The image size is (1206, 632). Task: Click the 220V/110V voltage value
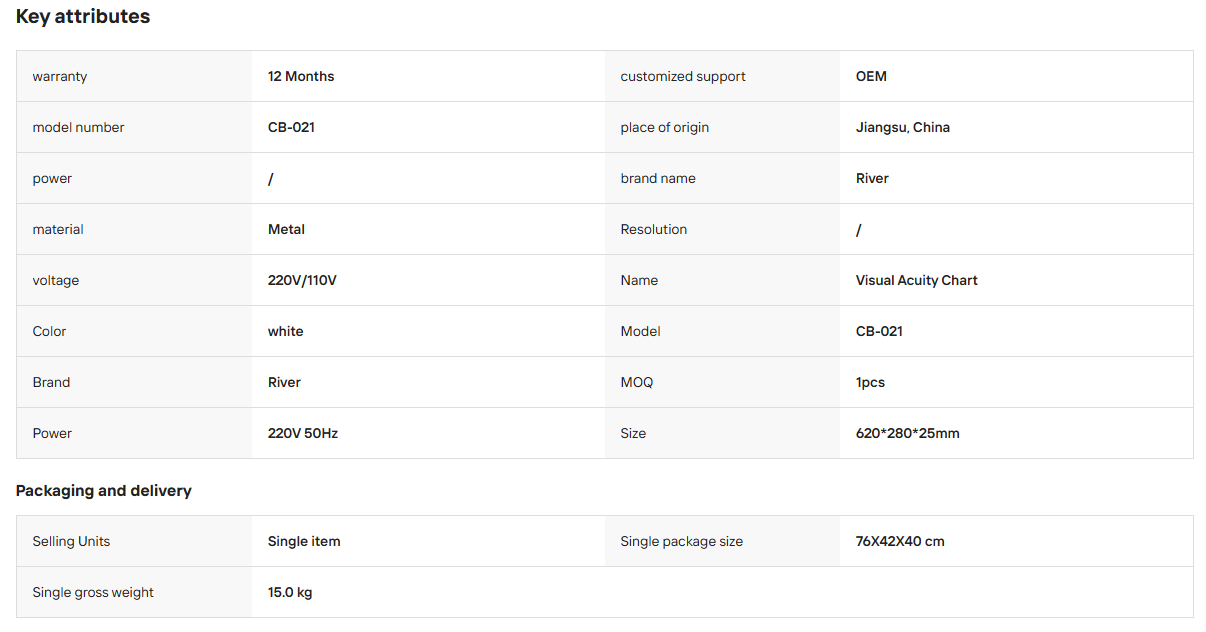302,281
